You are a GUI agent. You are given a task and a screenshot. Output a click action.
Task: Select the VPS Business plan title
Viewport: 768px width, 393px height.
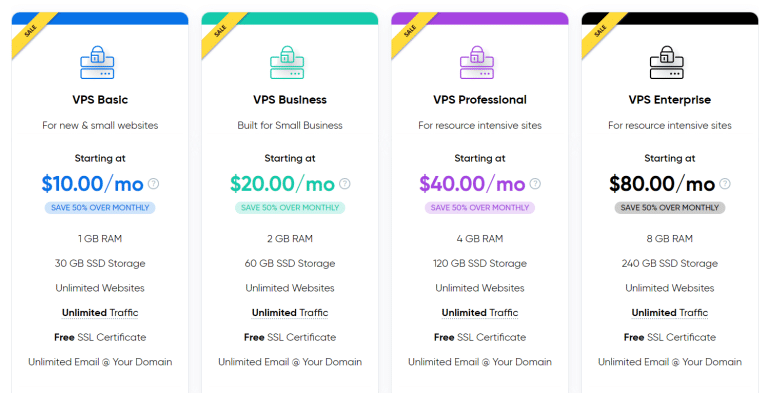click(x=290, y=100)
